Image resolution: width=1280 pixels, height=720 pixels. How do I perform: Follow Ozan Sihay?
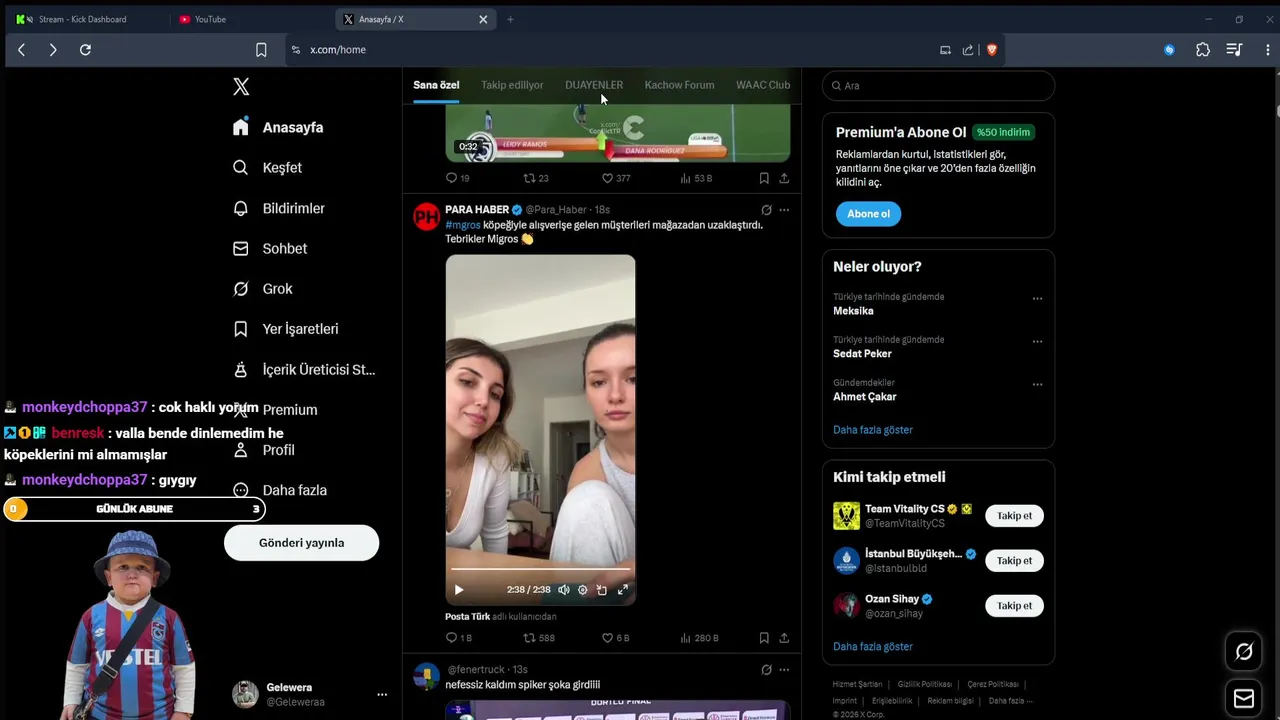point(1014,606)
